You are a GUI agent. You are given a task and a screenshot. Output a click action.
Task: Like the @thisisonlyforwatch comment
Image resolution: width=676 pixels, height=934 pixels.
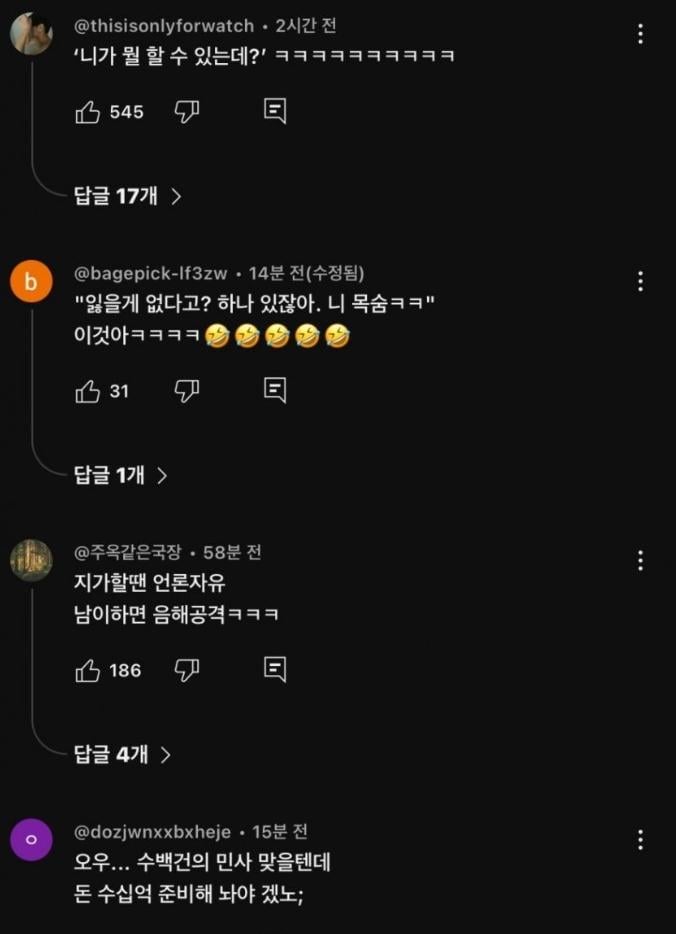[x=88, y=112]
